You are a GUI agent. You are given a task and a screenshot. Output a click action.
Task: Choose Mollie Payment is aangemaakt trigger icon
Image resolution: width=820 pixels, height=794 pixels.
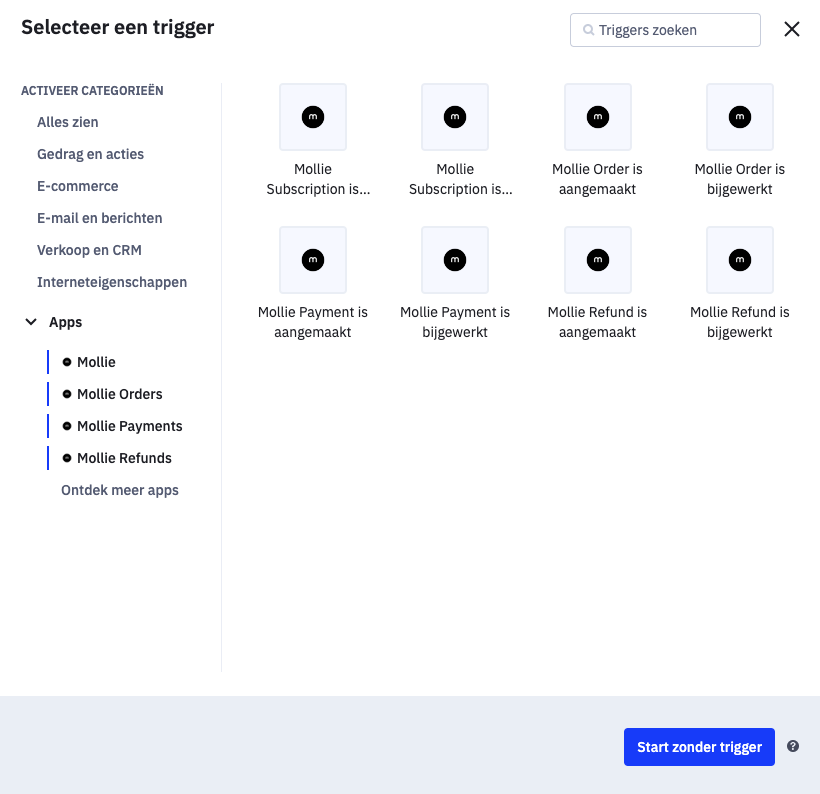(x=313, y=260)
